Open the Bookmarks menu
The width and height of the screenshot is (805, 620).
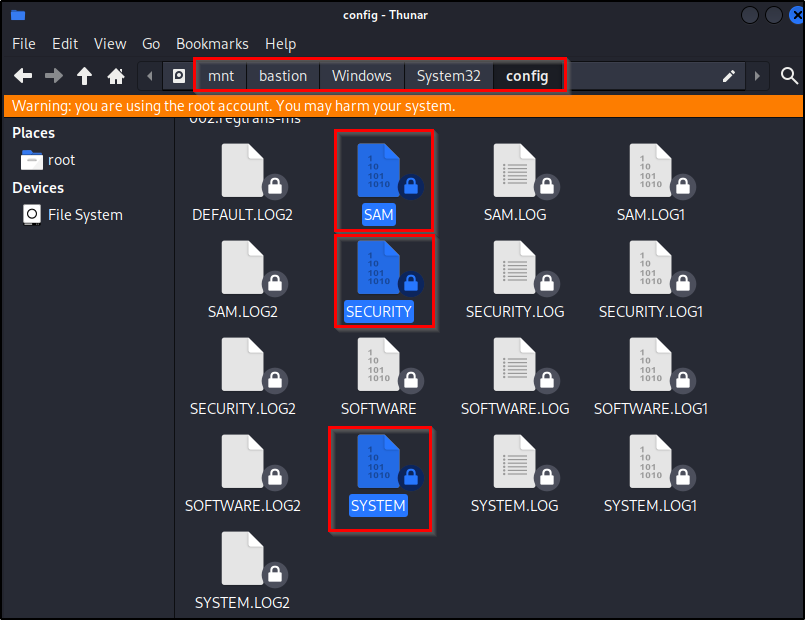coord(212,44)
